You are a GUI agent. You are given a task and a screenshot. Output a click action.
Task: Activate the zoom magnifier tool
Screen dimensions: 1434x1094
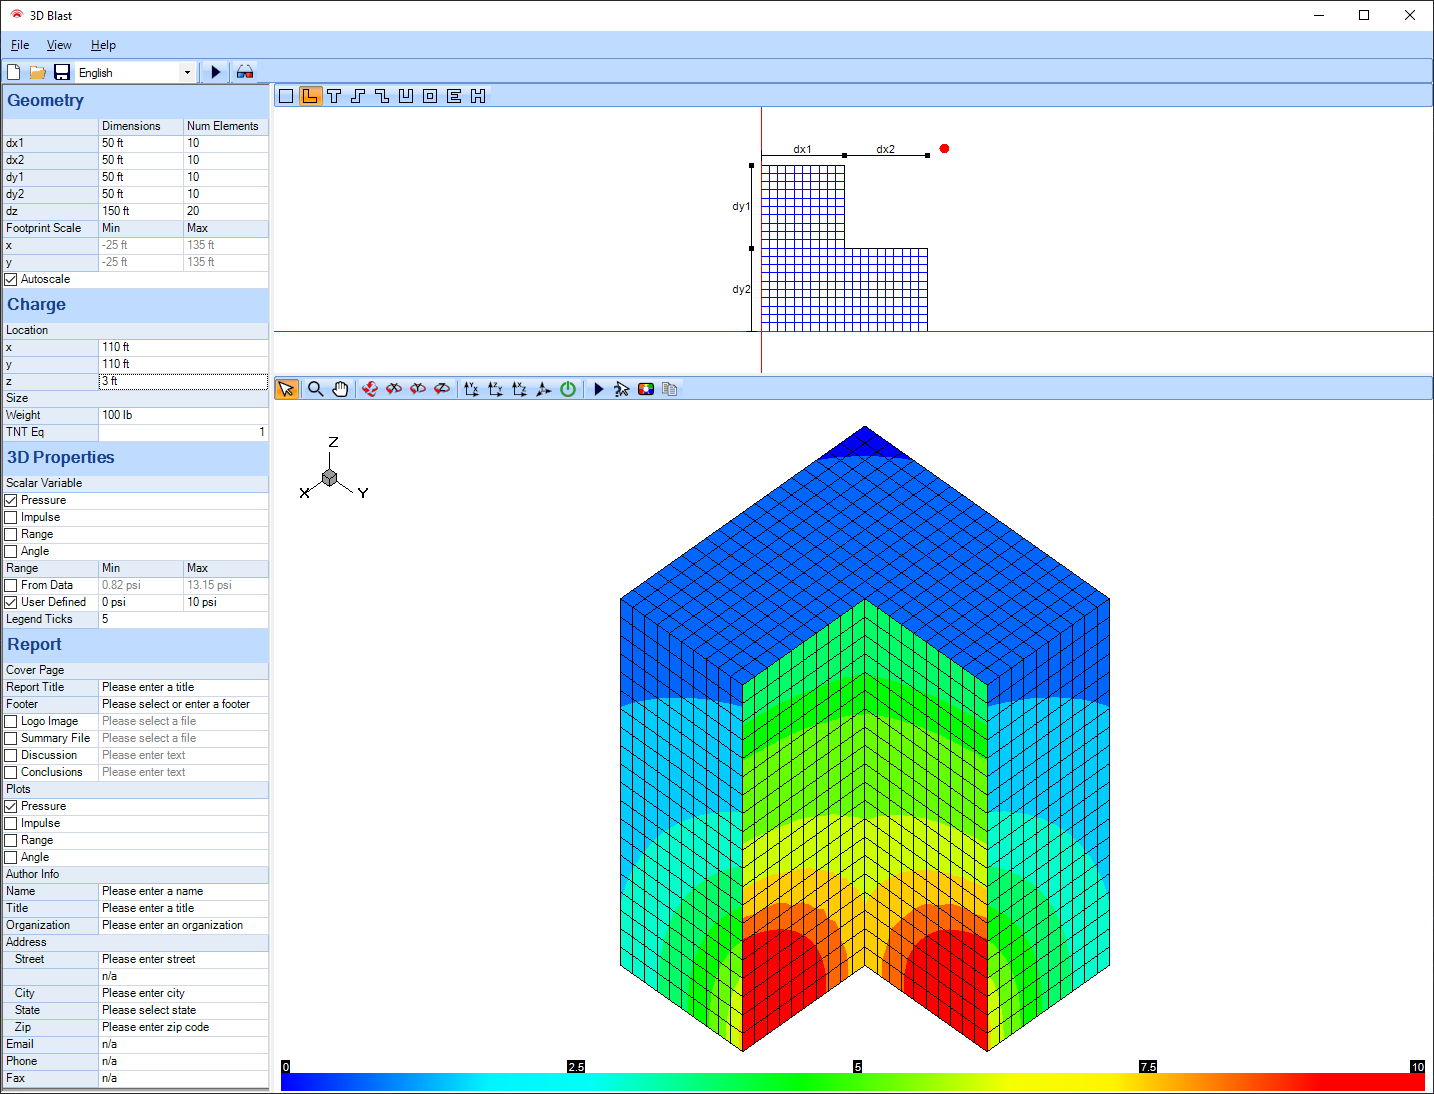[316, 389]
